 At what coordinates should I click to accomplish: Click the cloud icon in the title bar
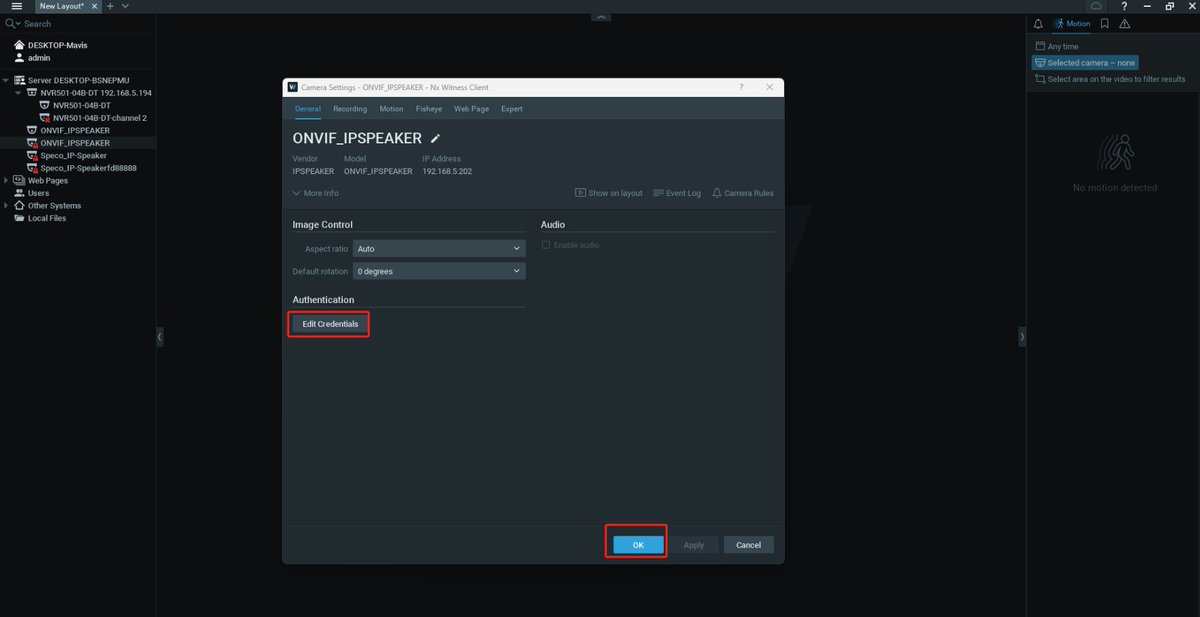(x=1096, y=6)
